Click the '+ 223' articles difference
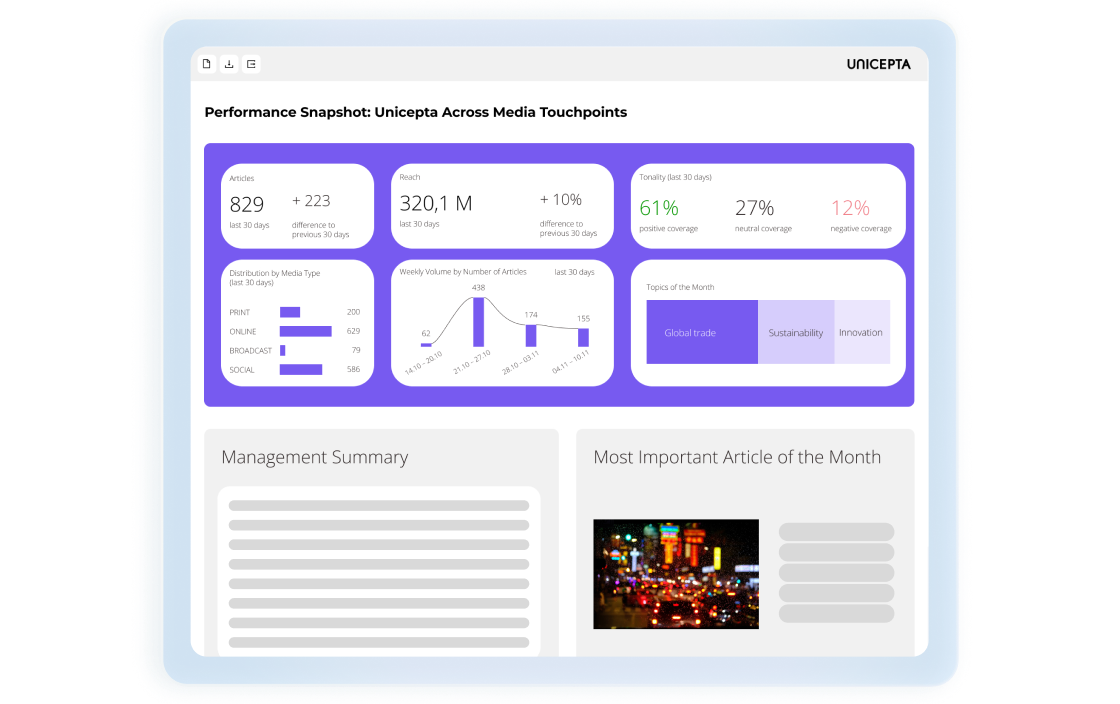 [311, 201]
